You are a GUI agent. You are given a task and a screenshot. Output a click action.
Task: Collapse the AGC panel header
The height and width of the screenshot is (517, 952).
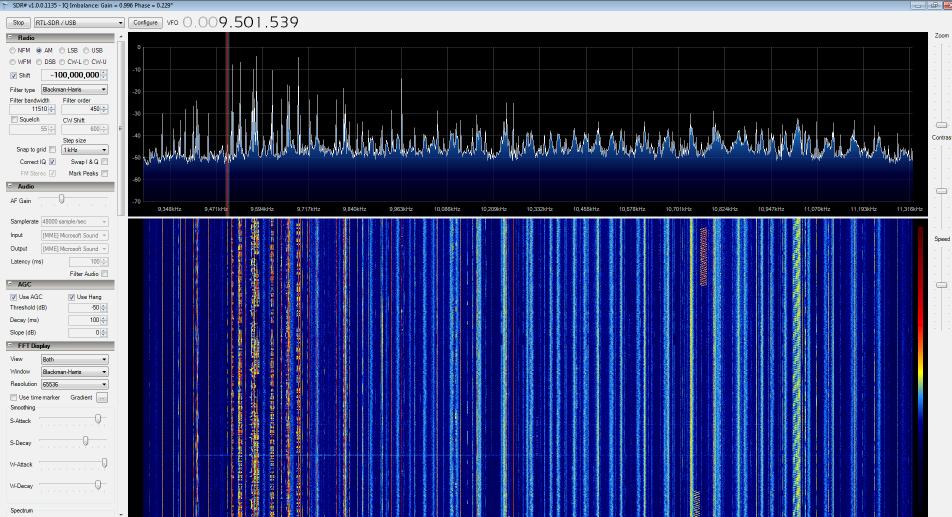tap(60, 284)
